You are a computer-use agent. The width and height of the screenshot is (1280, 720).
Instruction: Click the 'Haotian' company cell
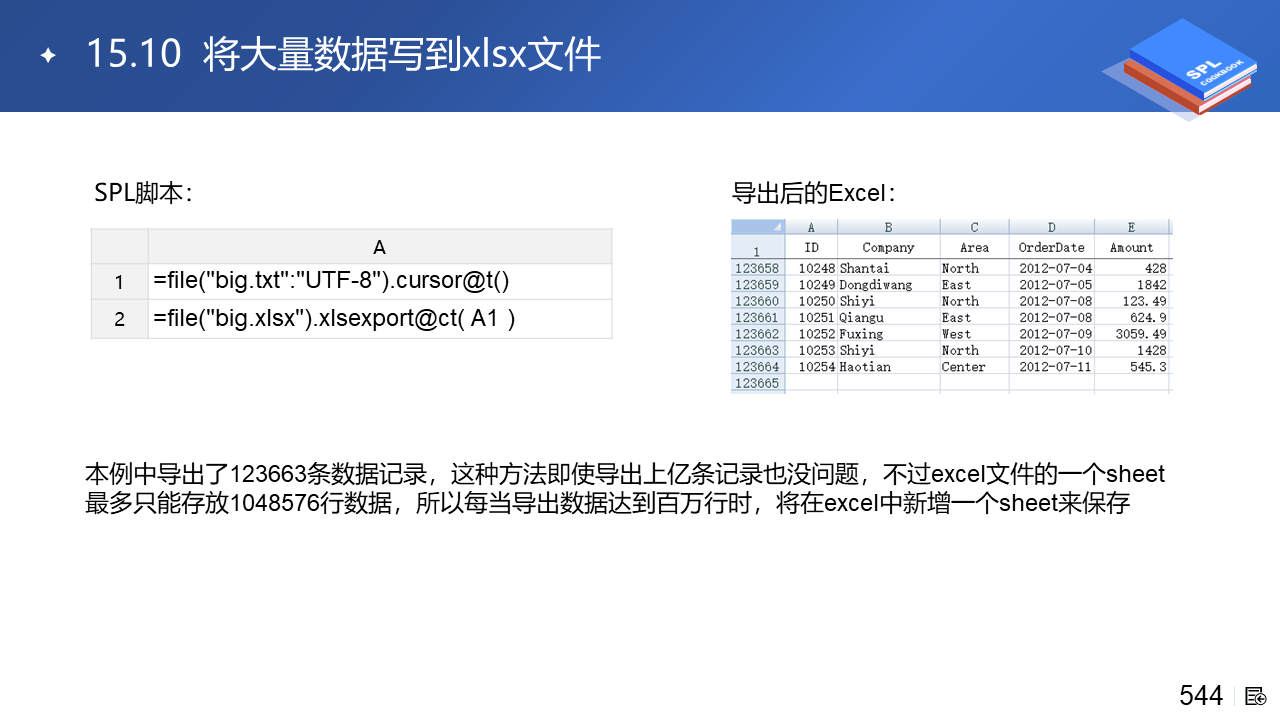889,367
